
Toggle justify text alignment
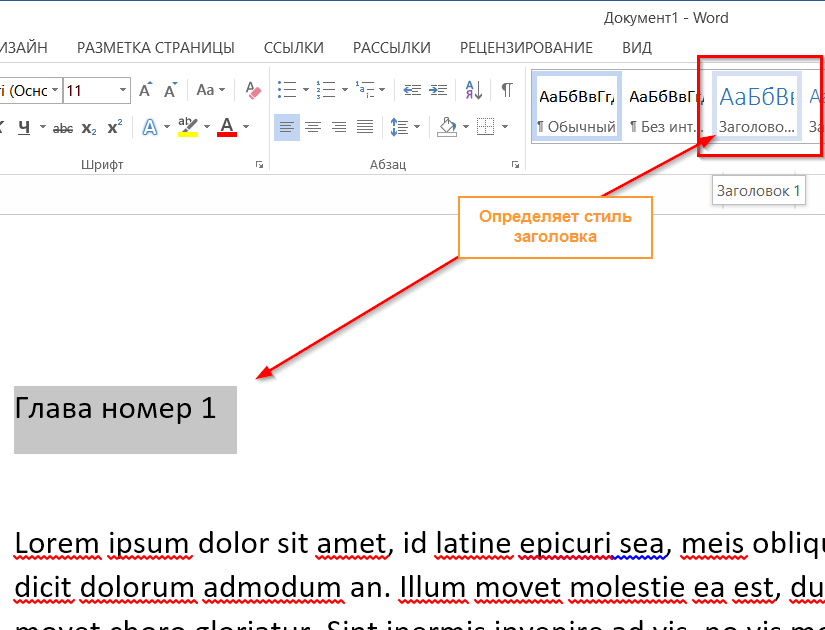365,127
